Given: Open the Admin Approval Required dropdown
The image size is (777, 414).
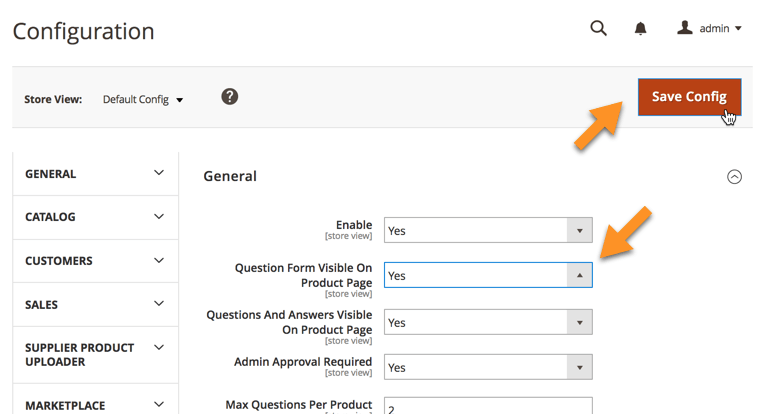Looking at the screenshot, I should (x=488, y=368).
